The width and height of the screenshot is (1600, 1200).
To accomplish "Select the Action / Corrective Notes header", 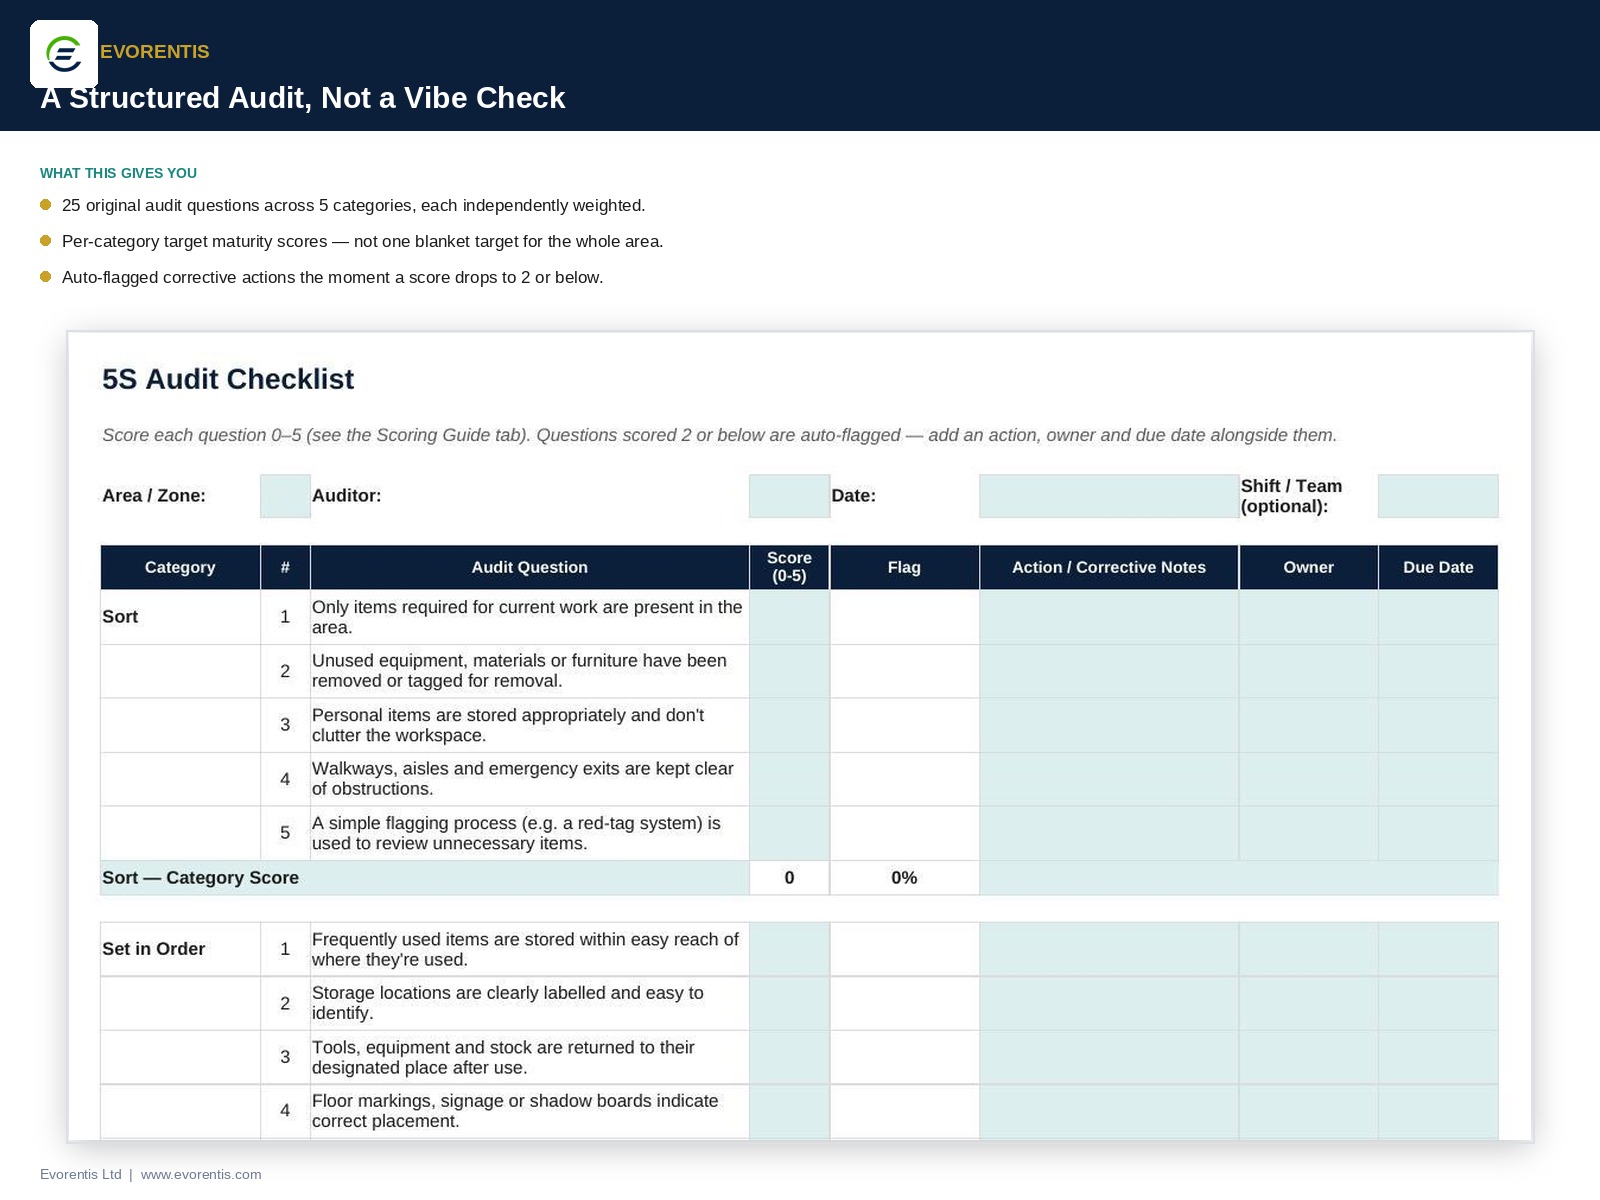I will [1109, 567].
